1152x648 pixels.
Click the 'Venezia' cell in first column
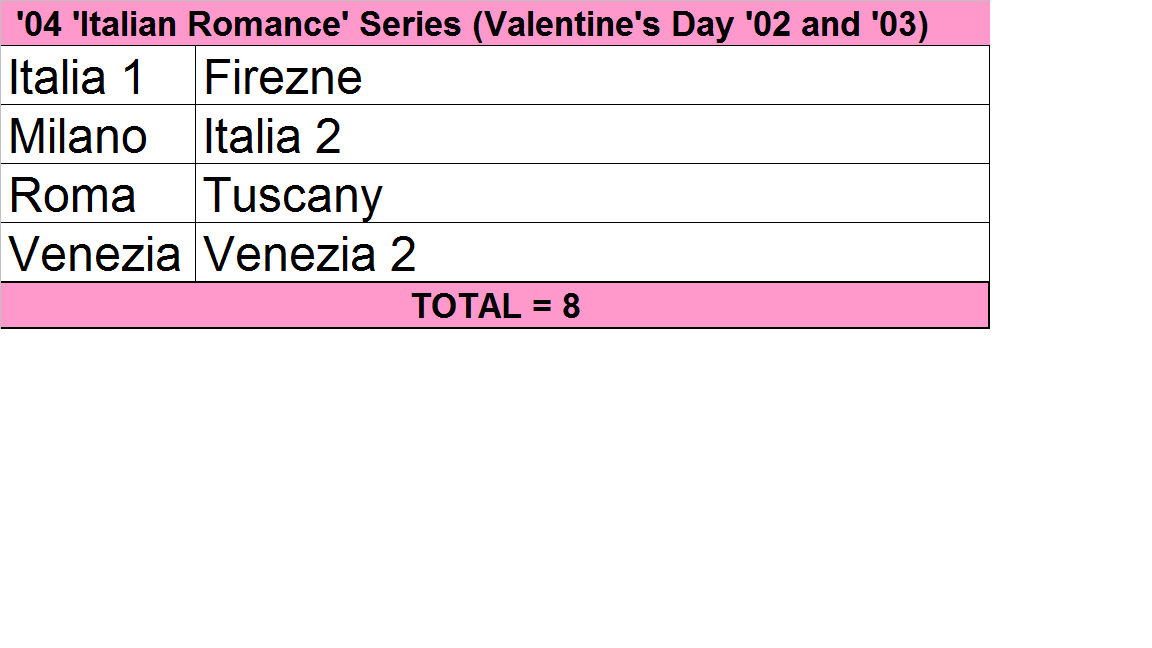95,255
